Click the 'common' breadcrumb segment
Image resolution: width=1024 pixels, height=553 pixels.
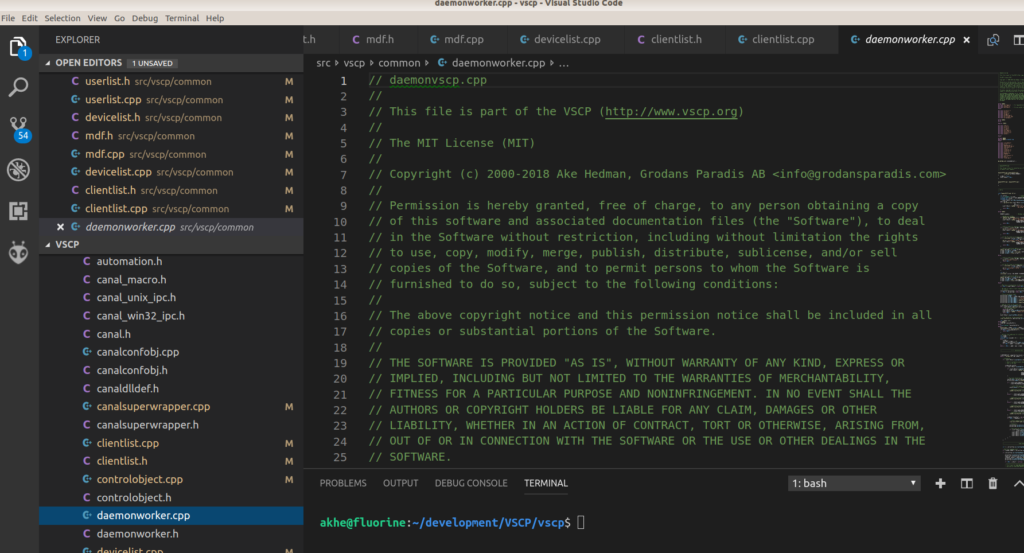[x=399, y=63]
